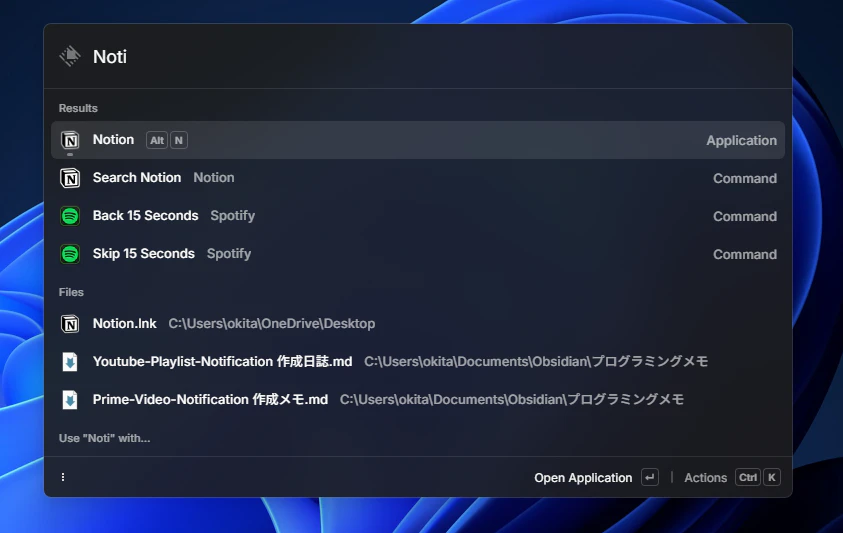
Task: Click the K key badge in footer
Action: (772, 477)
